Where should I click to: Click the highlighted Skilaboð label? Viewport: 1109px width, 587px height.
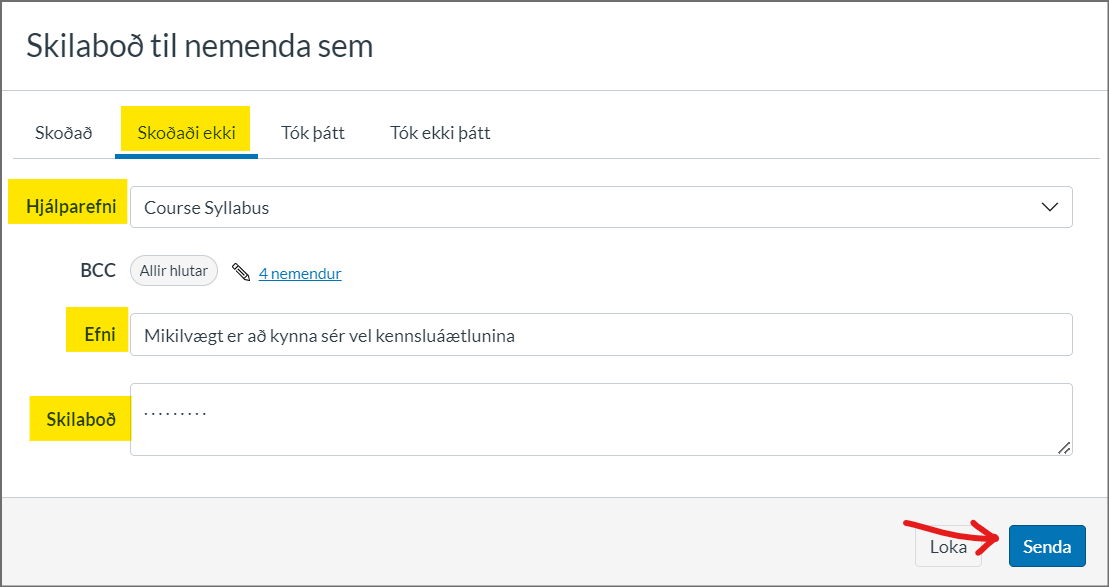tap(79, 419)
